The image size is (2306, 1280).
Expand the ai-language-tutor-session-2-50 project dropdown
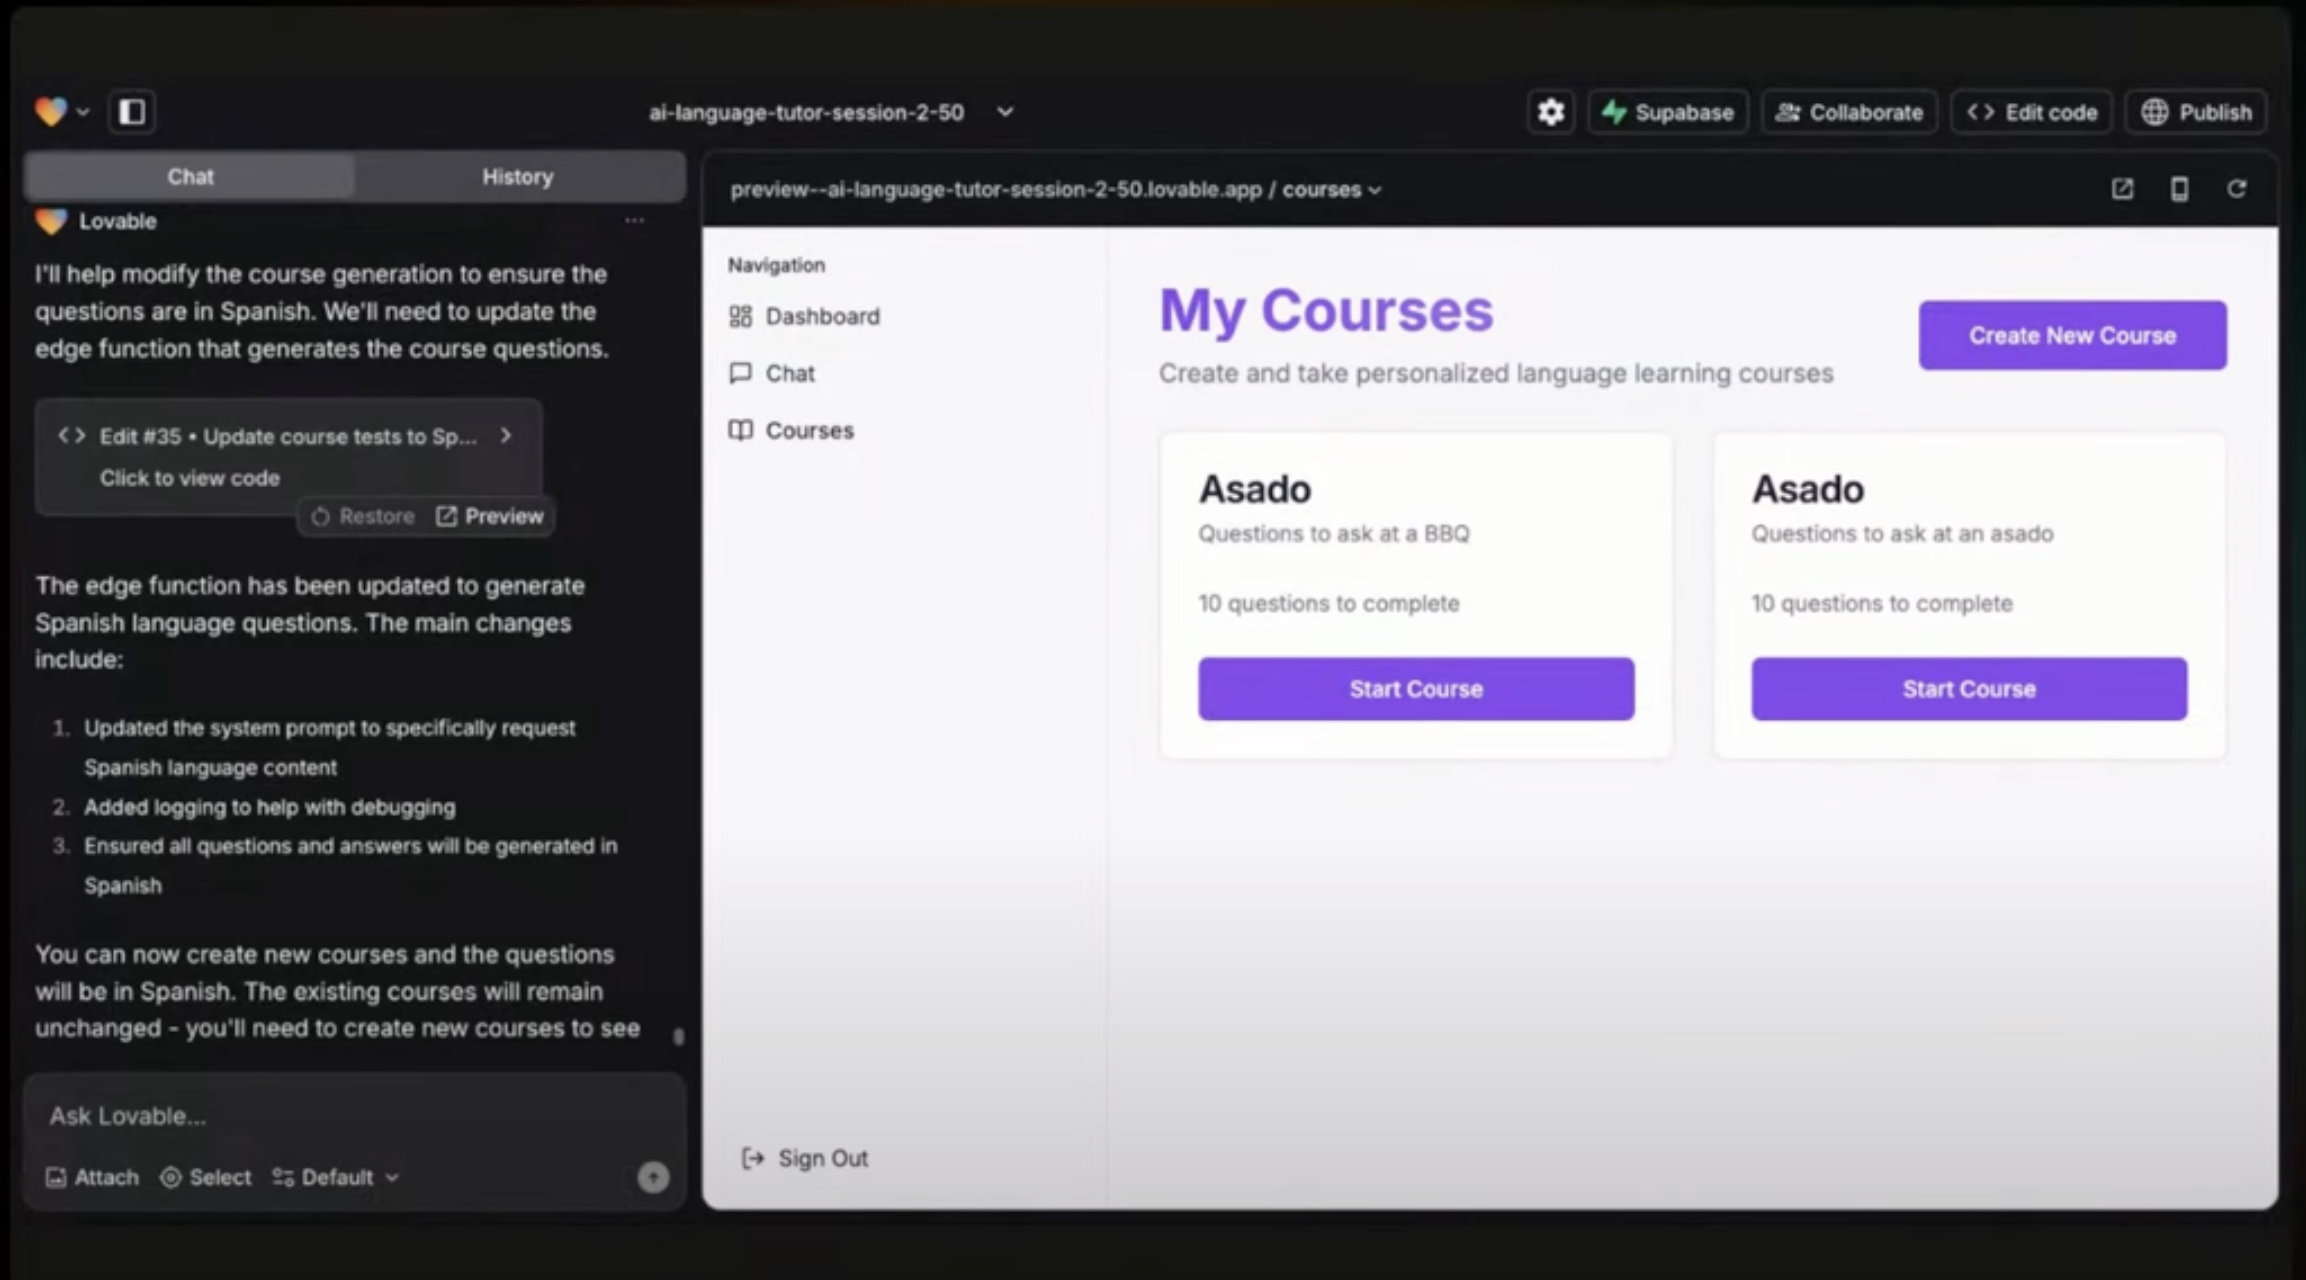coord(1004,112)
